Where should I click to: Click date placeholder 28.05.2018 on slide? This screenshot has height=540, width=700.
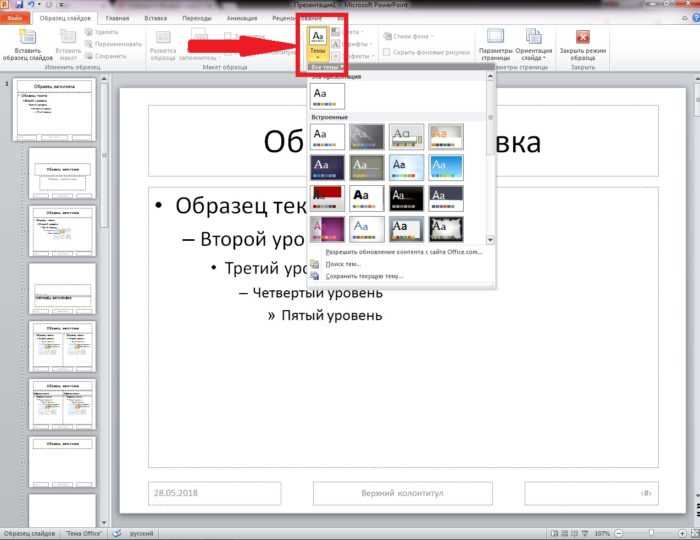[x=214, y=493]
